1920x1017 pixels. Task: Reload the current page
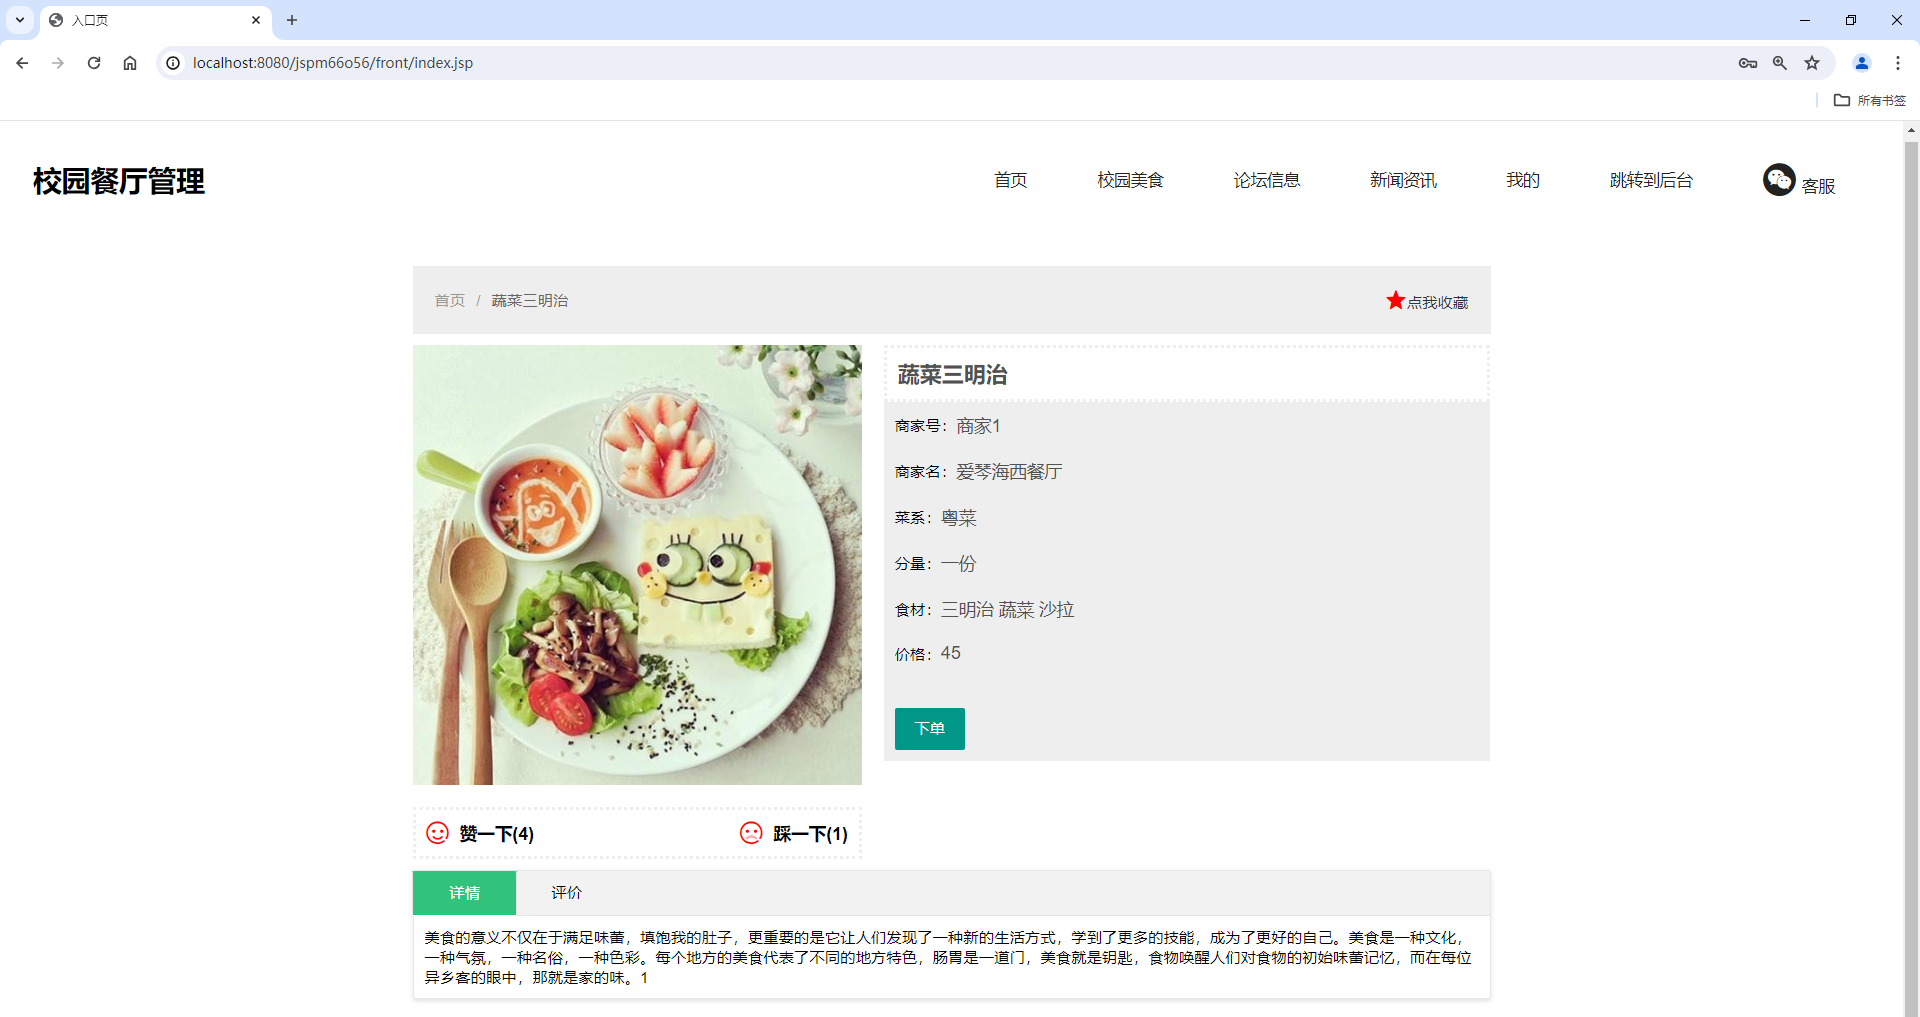[x=93, y=62]
